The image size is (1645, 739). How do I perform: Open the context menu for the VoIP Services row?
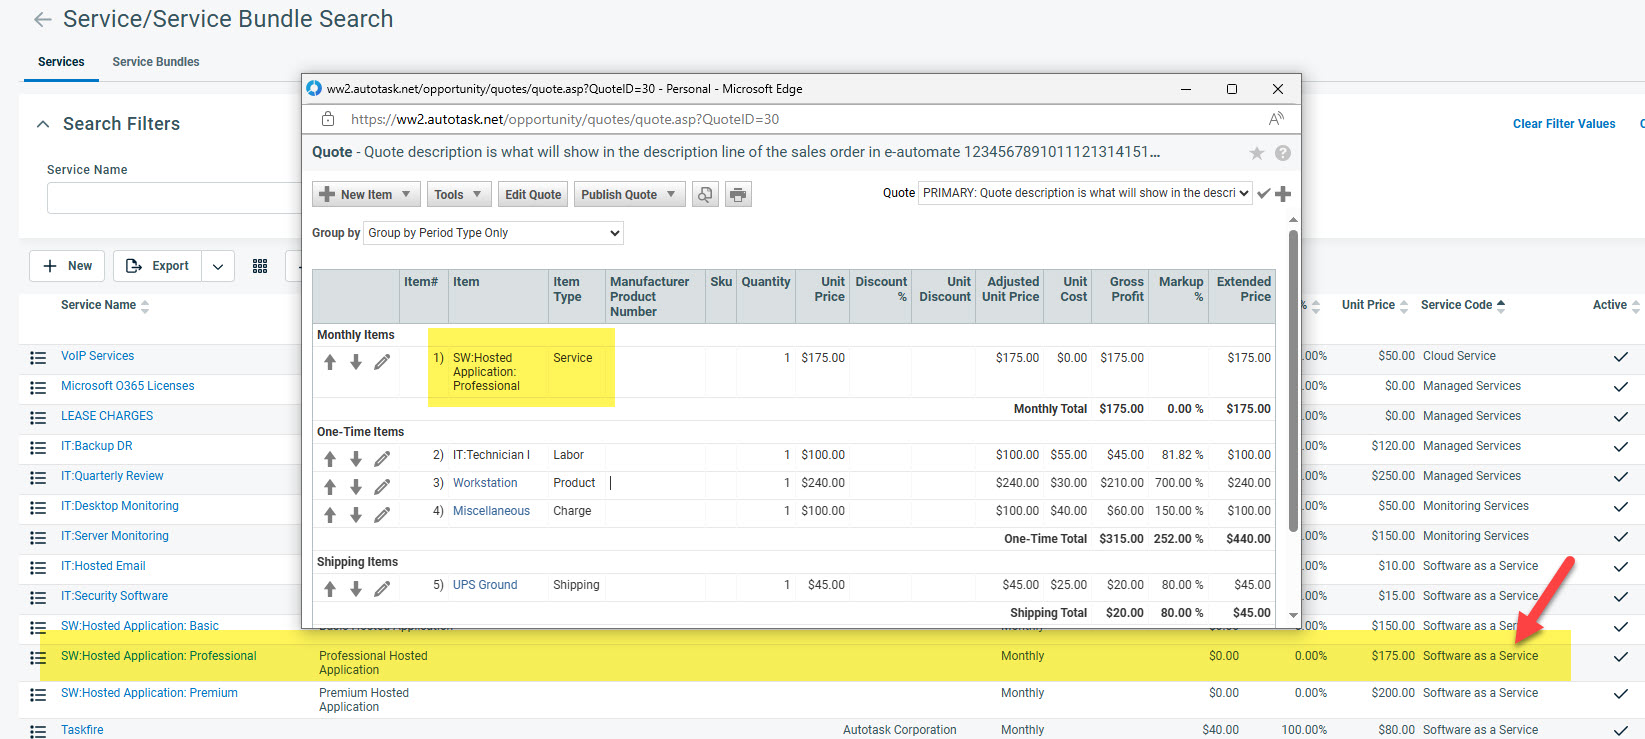click(x=38, y=357)
